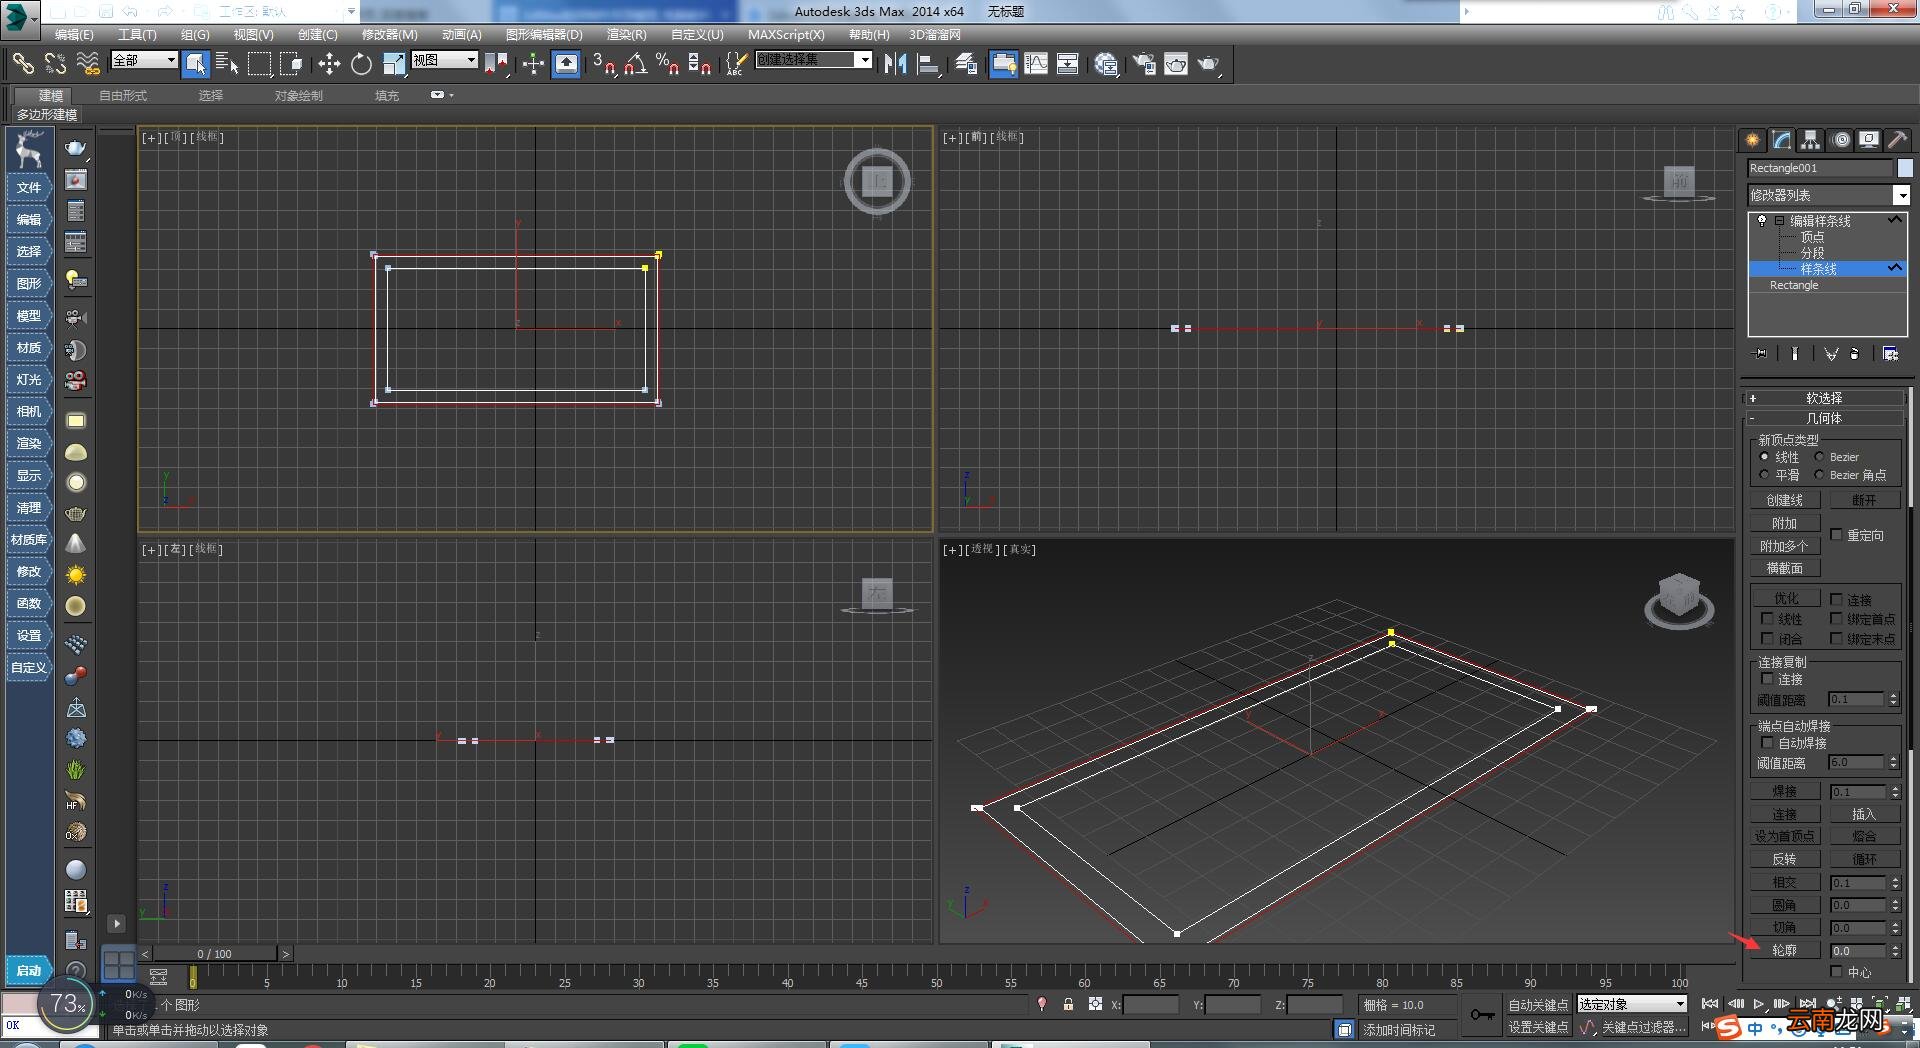Open 创建选择集 named selection dropdown
Screen dimensions: 1920x1048
point(814,60)
